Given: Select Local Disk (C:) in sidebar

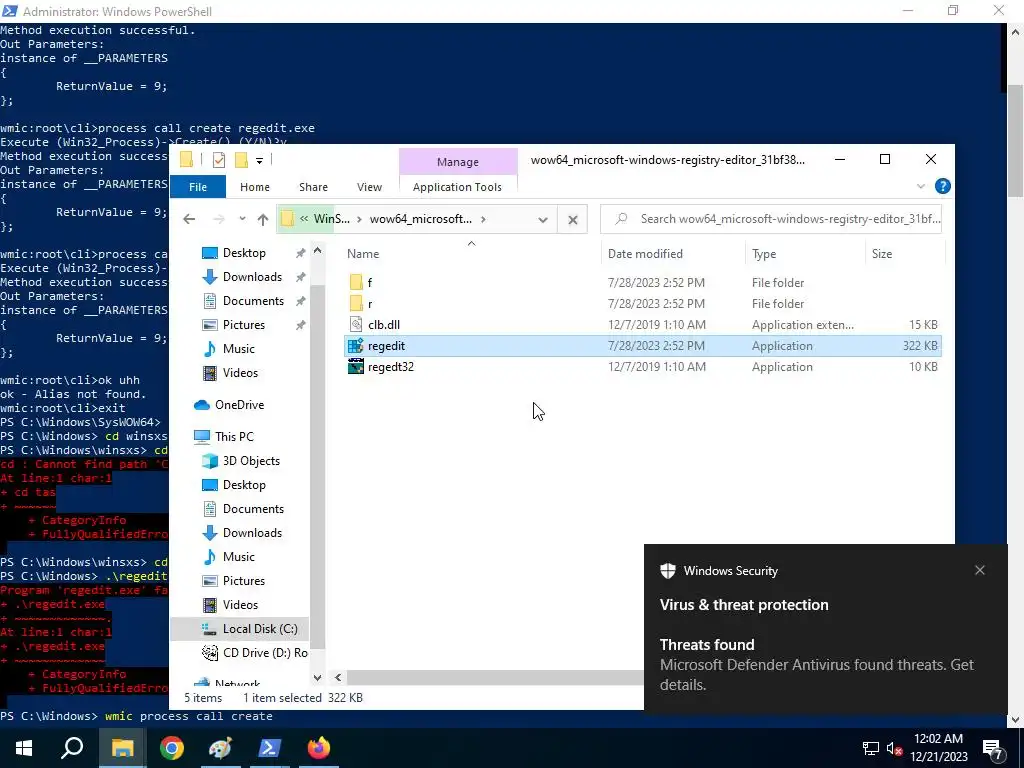Looking at the screenshot, I should tap(260, 629).
